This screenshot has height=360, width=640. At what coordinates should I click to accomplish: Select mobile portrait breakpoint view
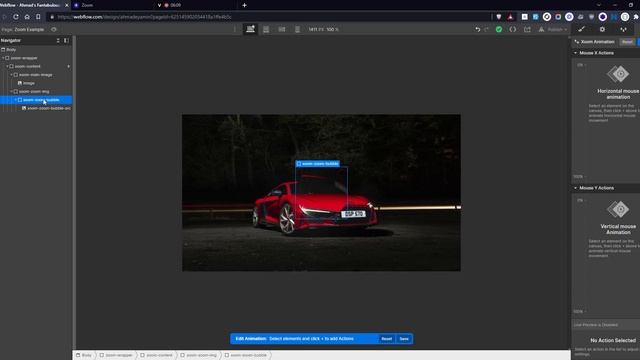297,29
